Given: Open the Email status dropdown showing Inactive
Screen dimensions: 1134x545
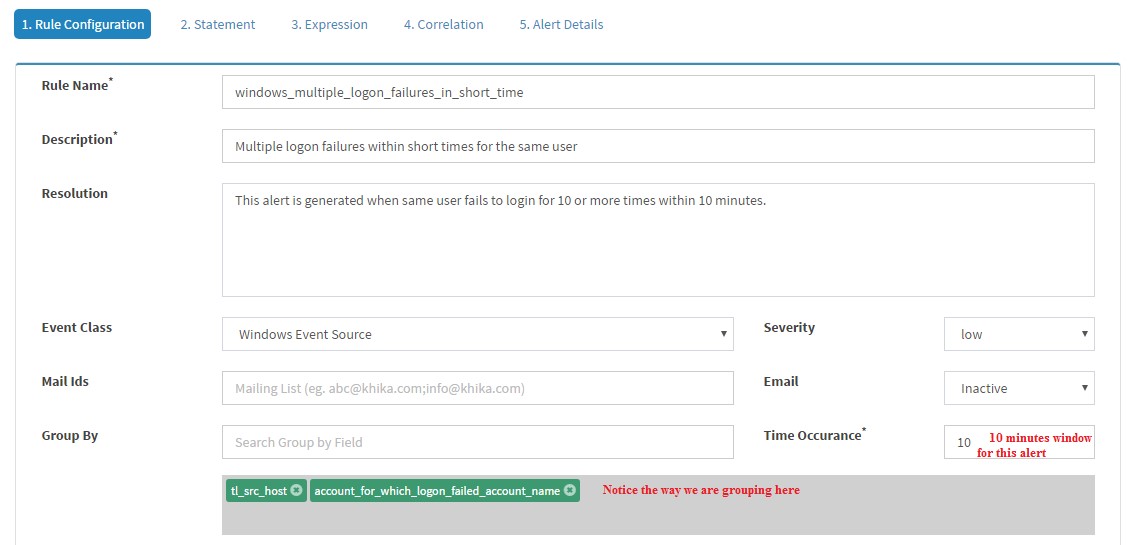Looking at the screenshot, I should click(x=1019, y=388).
